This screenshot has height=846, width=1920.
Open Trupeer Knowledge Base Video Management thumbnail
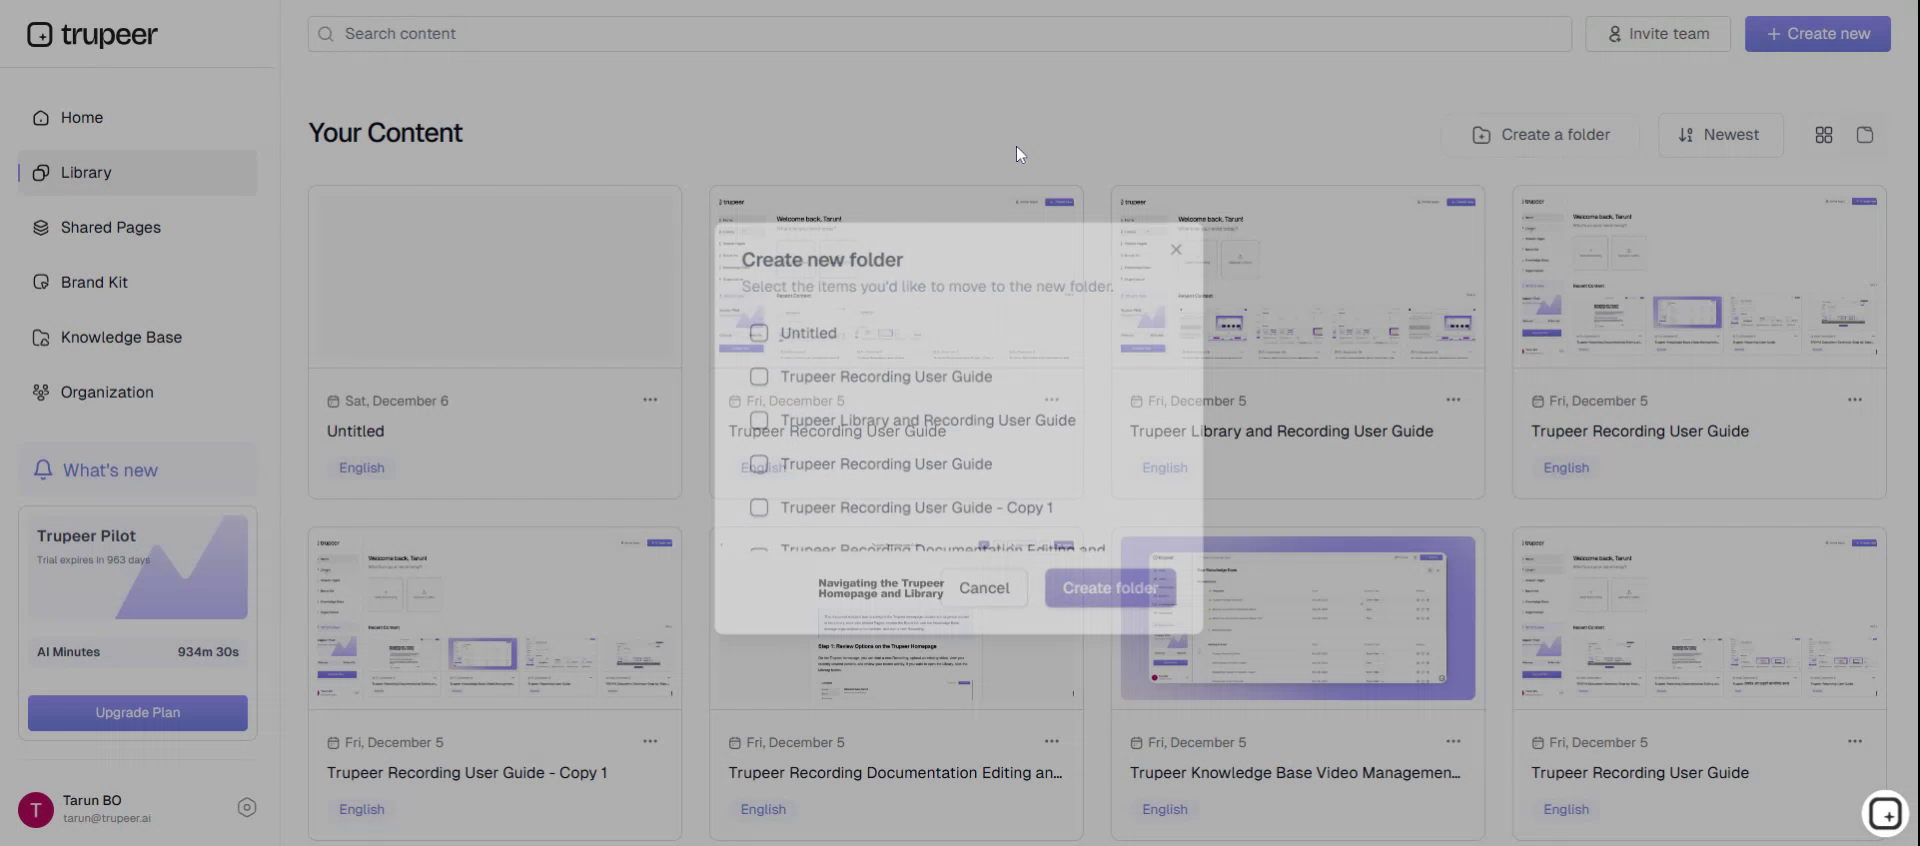(x=1298, y=619)
